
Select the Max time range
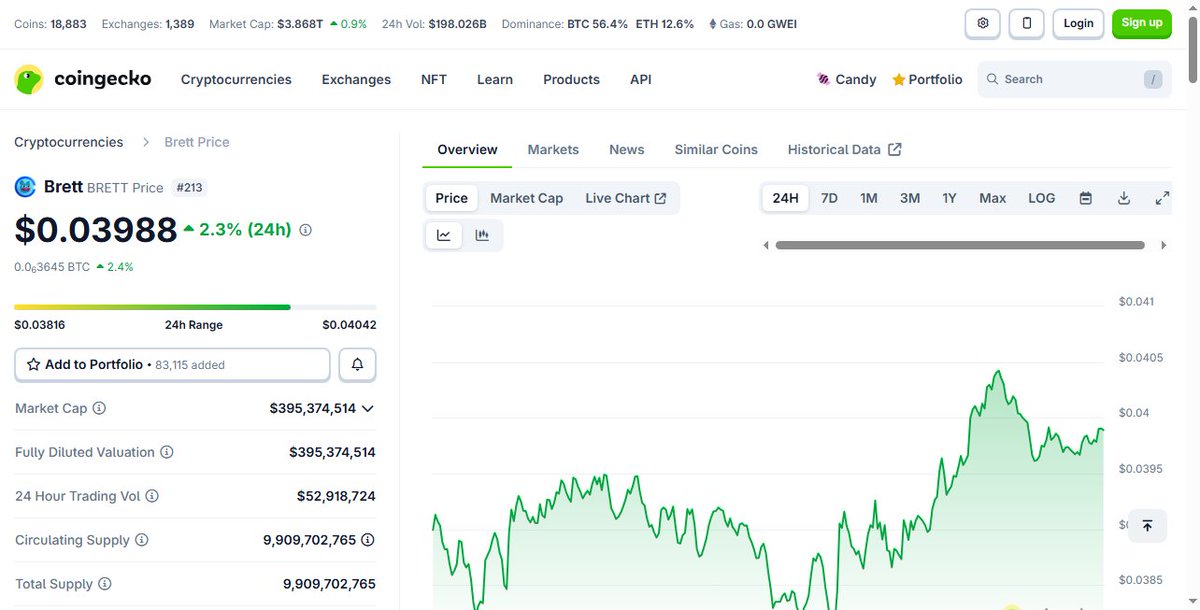pyautogui.click(x=993, y=198)
